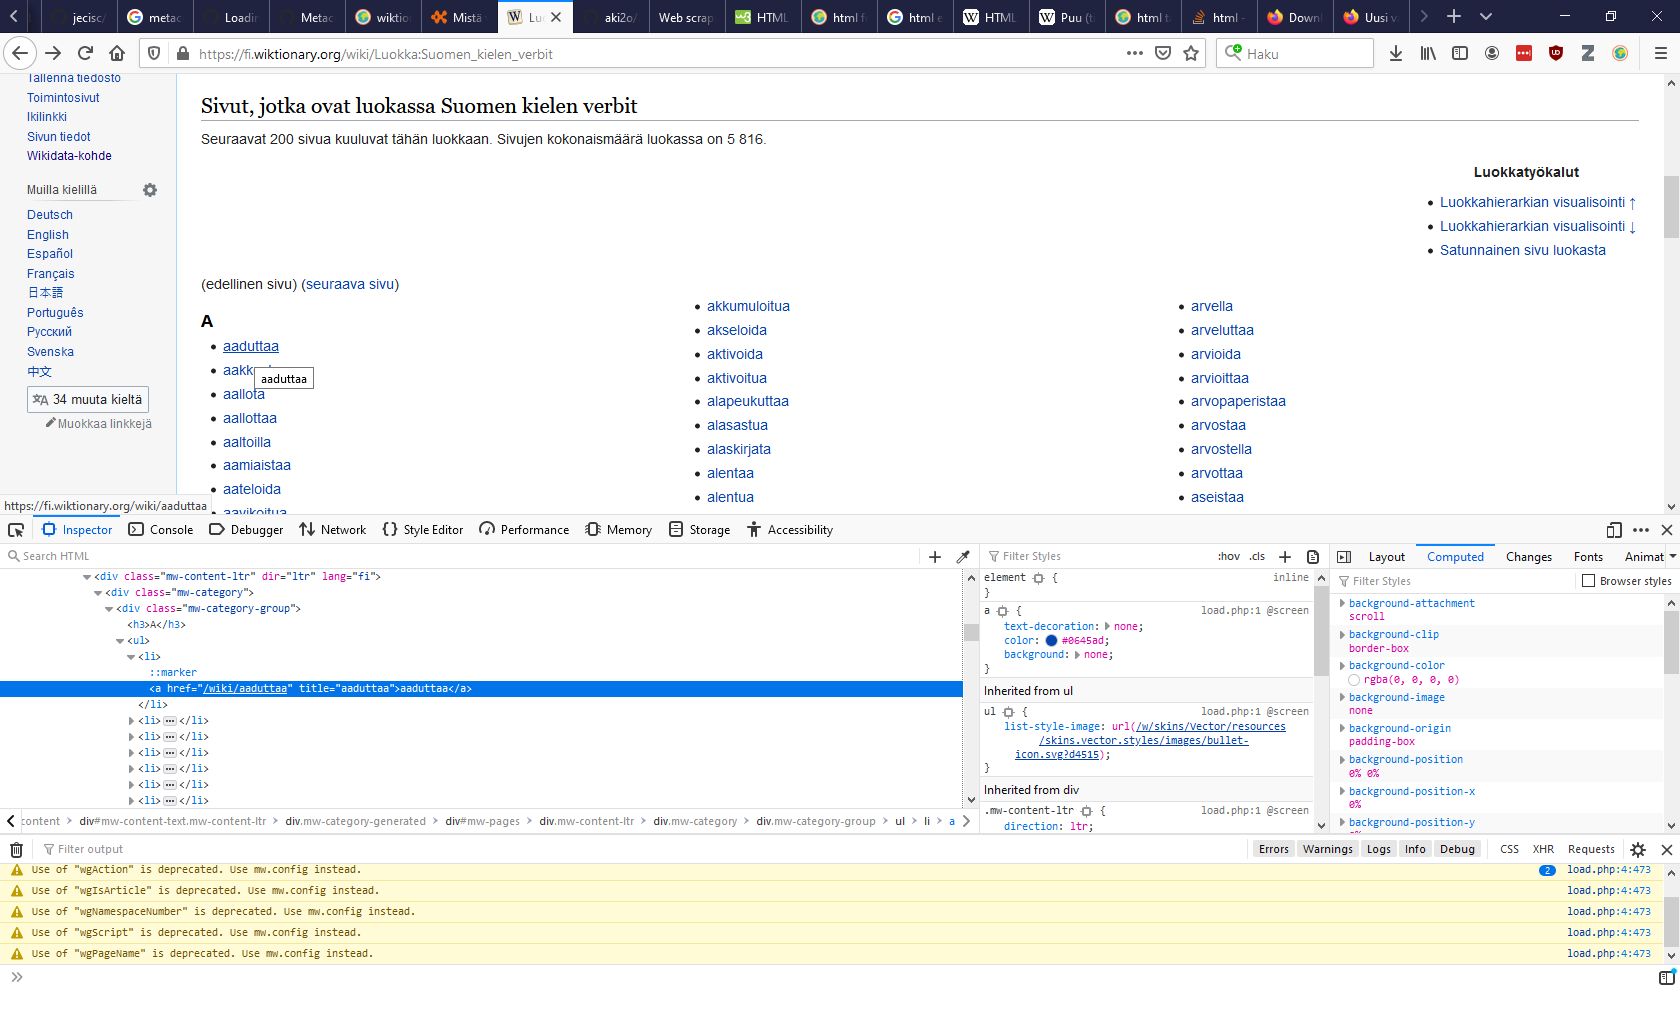This screenshot has height=1010, width=1680.
Task: Open language settings gear in sidebar
Action: 150,190
